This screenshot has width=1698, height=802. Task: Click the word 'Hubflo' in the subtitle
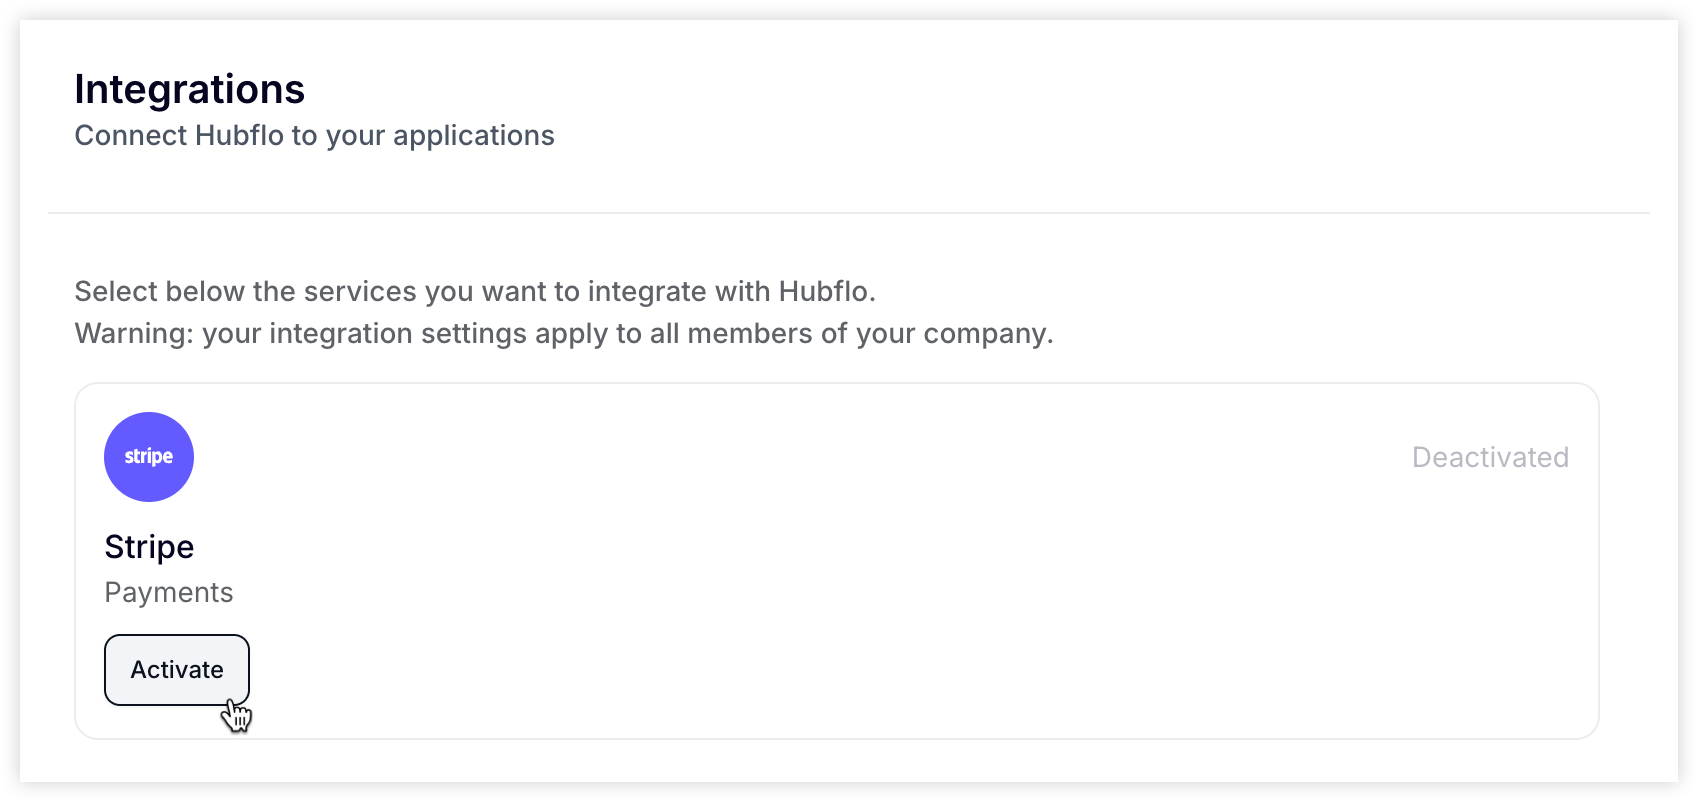[x=240, y=135]
